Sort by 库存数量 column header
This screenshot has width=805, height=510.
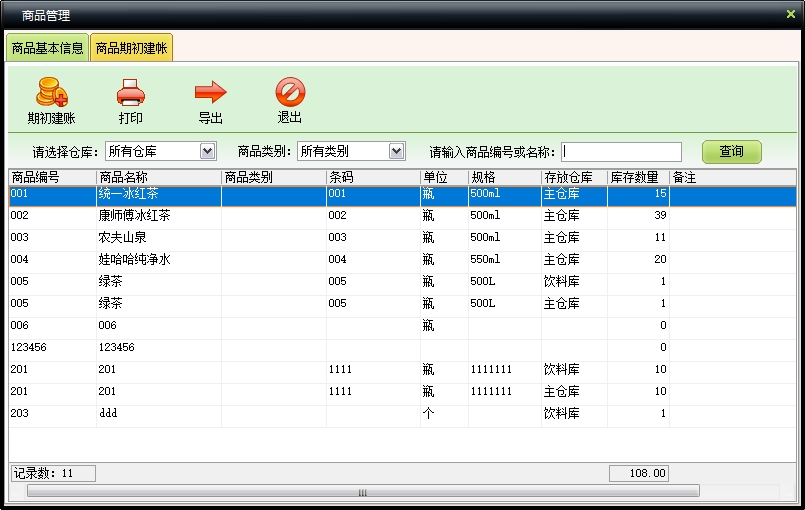pyautogui.click(x=637, y=177)
